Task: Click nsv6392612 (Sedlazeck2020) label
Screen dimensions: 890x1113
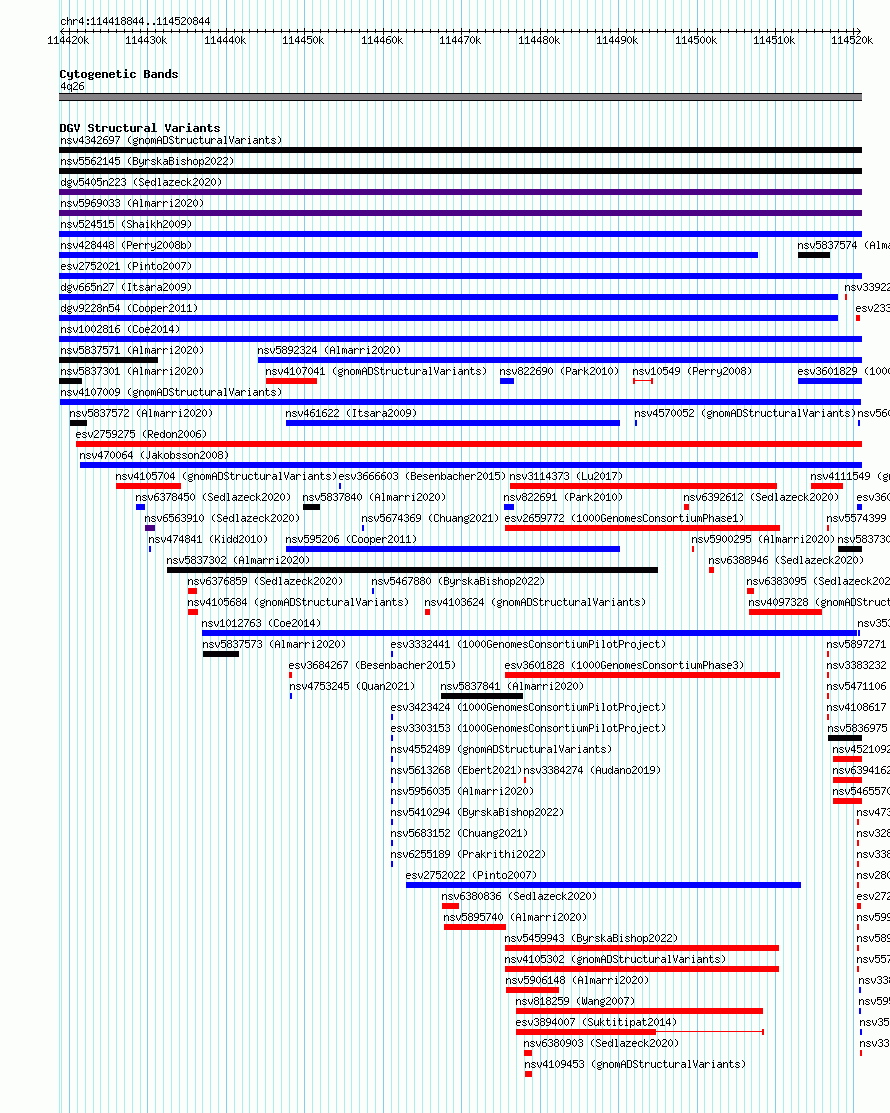Action: (761, 498)
